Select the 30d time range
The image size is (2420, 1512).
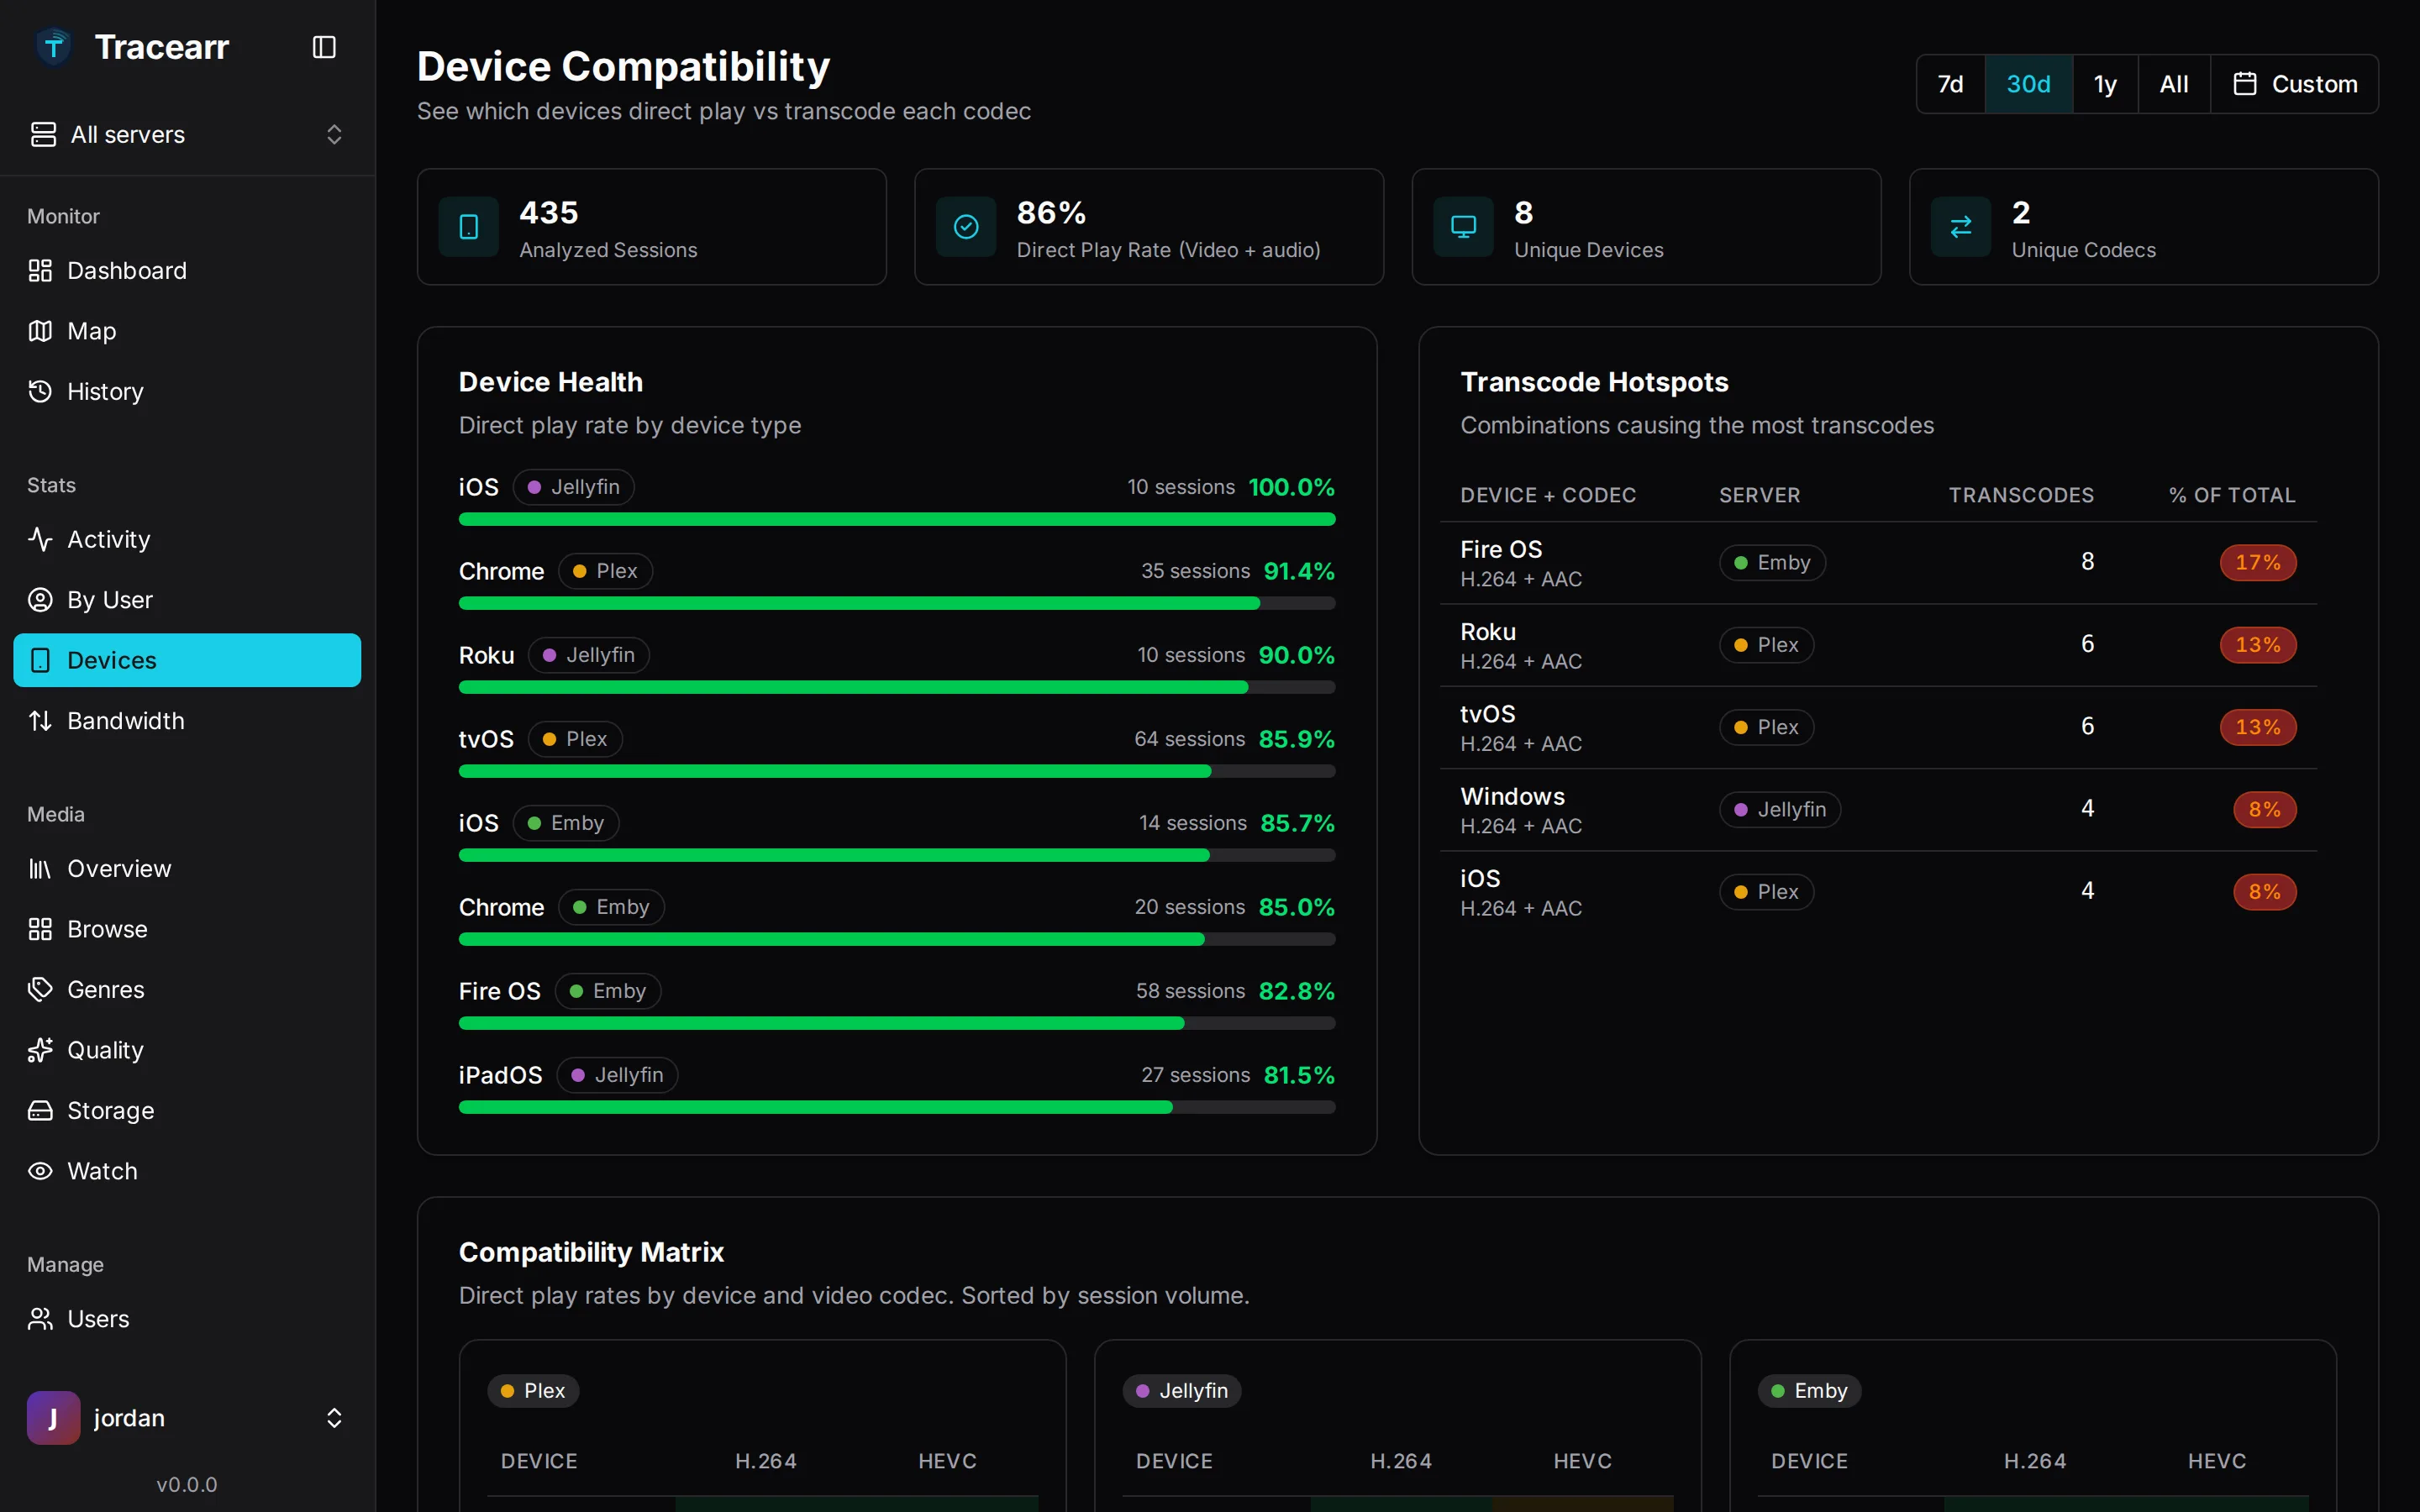[x=2028, y=84]
